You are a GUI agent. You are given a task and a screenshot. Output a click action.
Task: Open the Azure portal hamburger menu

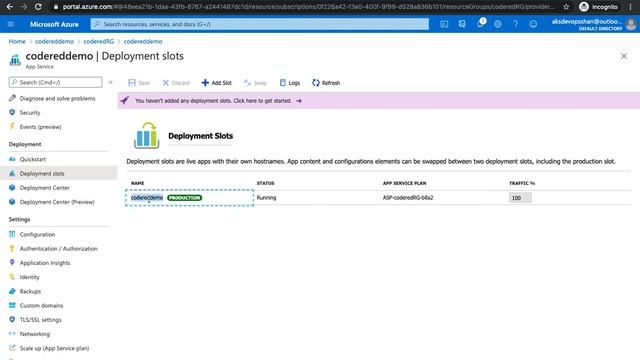coord(11,24)
